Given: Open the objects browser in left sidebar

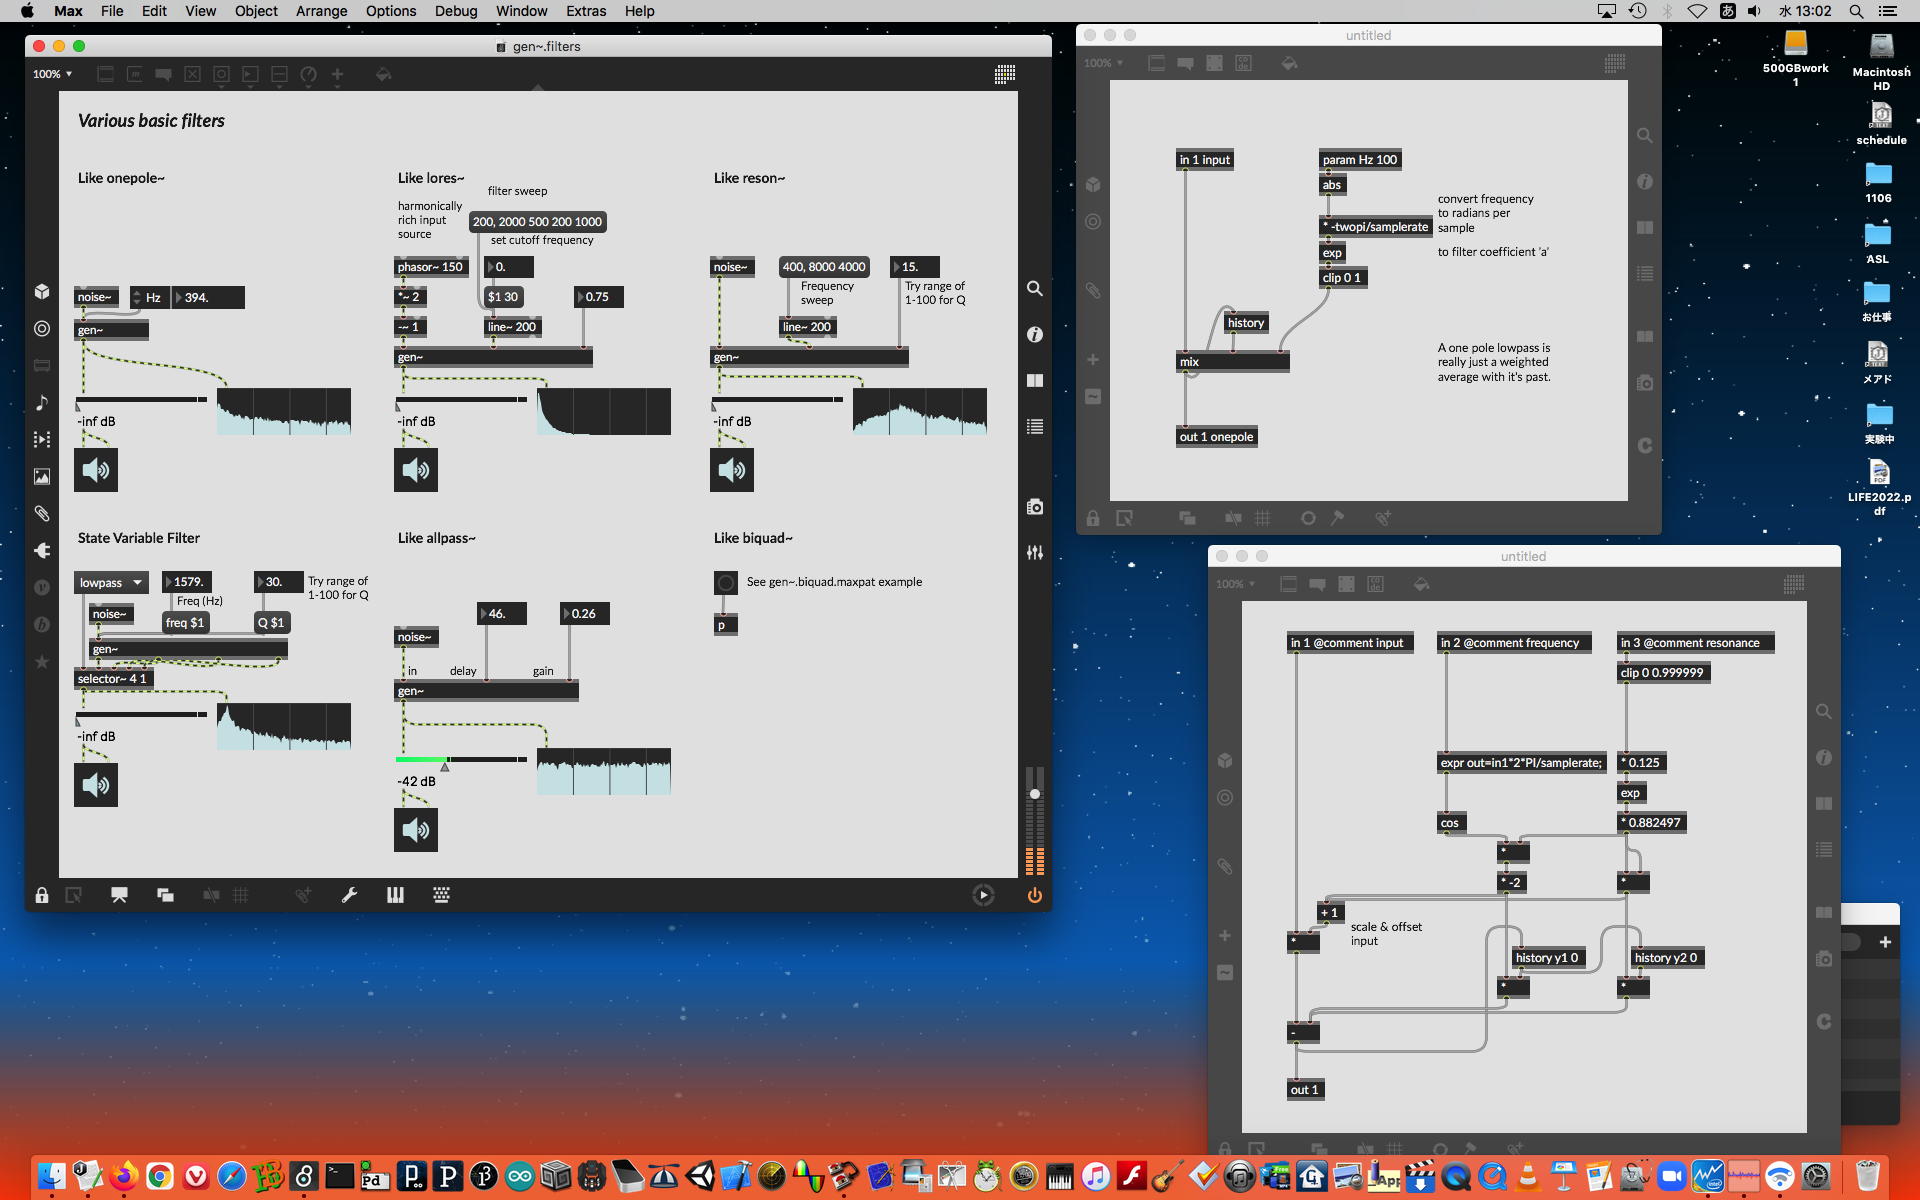Looking at the screenshot, I should [x=42, y=291].
